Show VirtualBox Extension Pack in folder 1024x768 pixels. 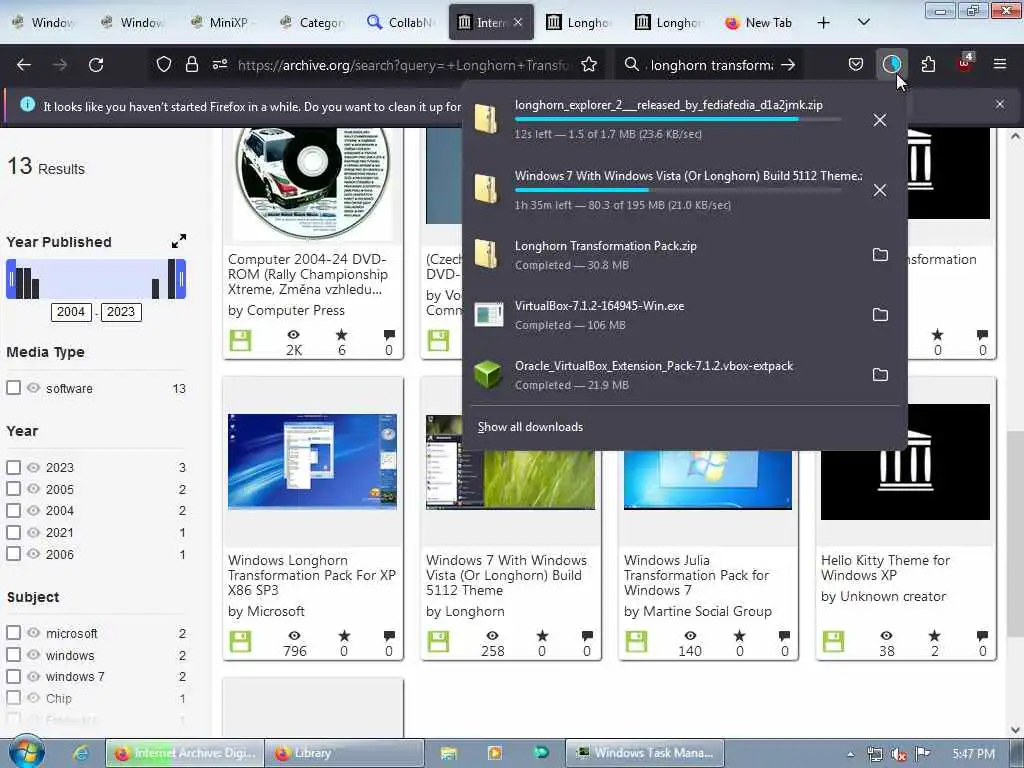tap(880, 375)
